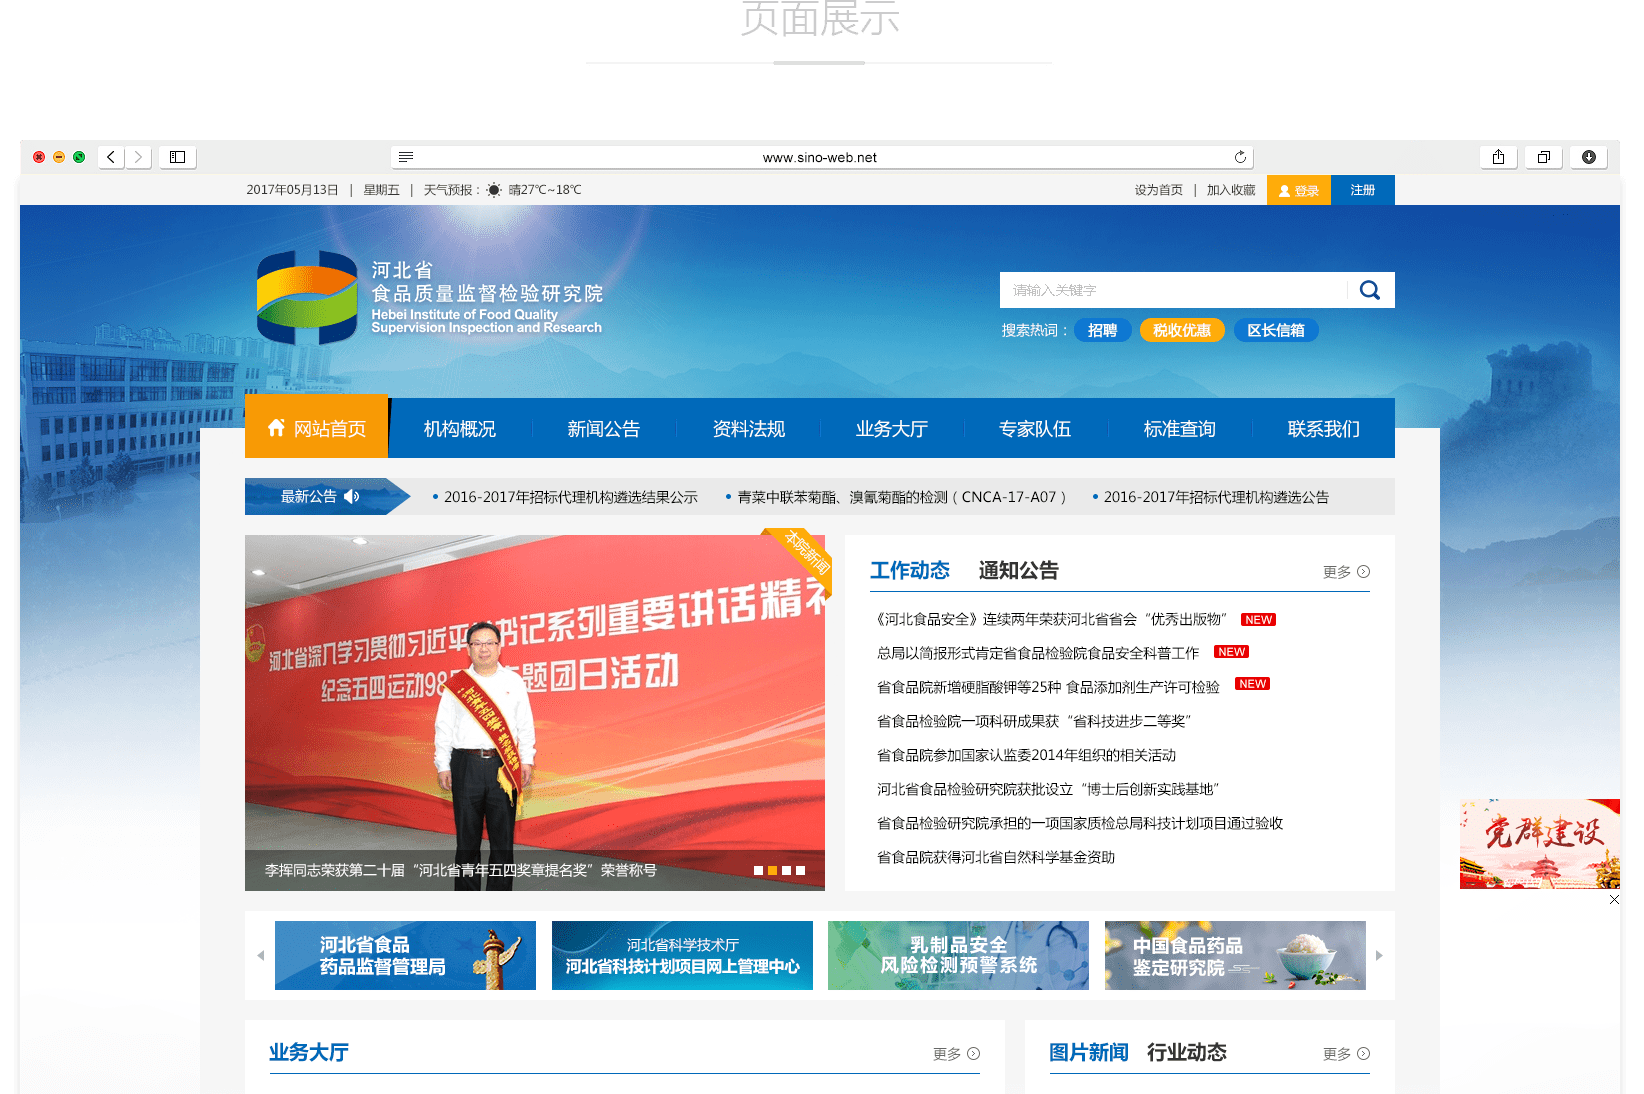
Task: Click 设为首页 link
Action: point(1159,190)
